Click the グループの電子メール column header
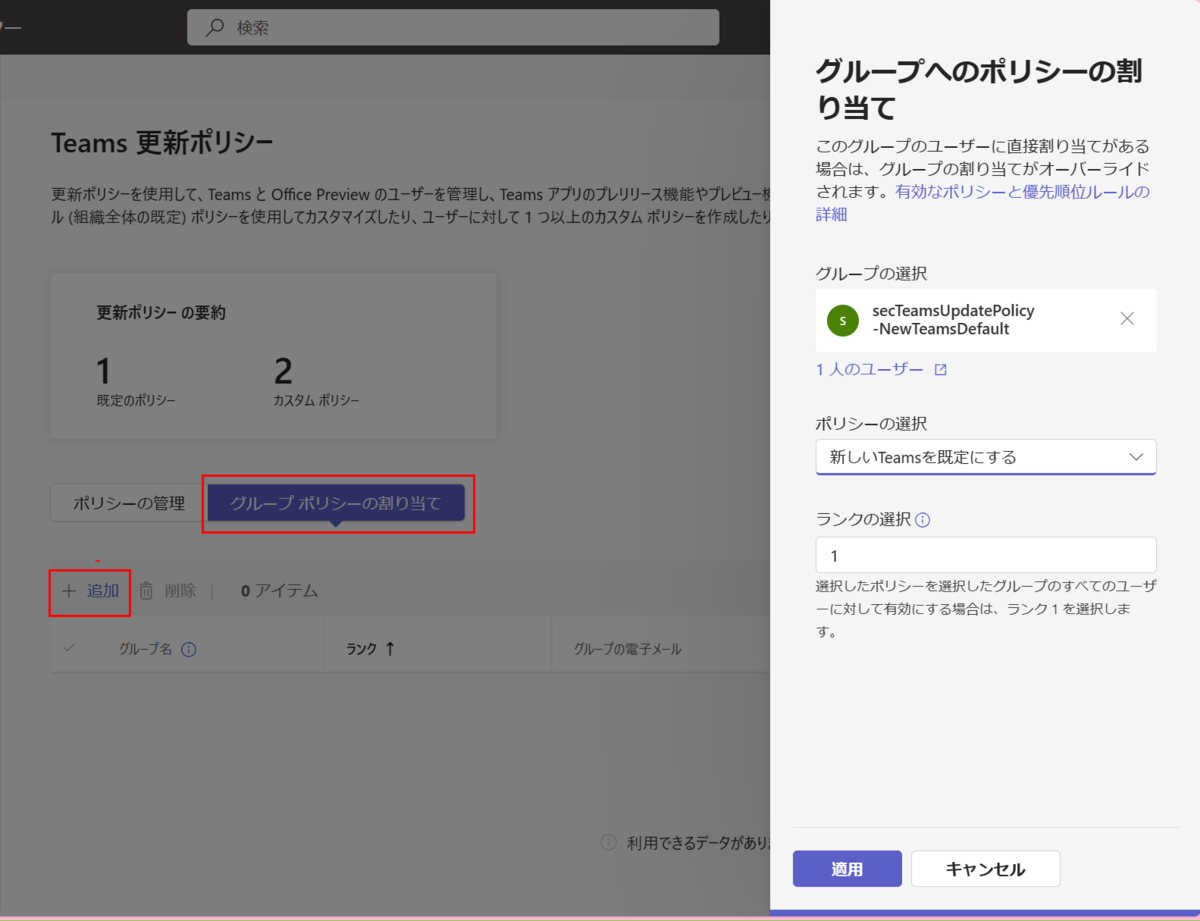The height and width of the screenshot is (921, 1200). point(628,649)
